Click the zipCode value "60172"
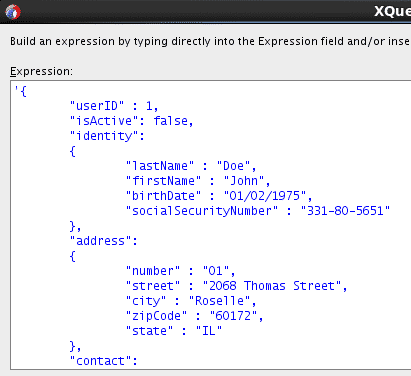 [x=233, y=316]
